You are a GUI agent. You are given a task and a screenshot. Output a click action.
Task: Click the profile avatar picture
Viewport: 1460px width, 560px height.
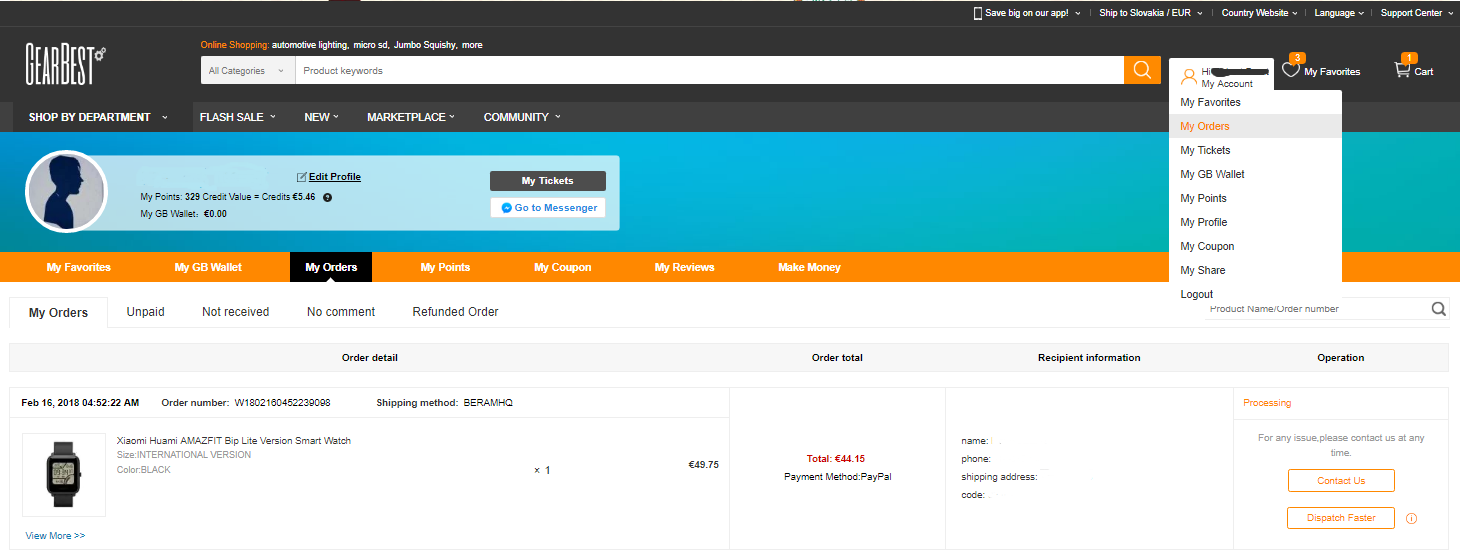tap(67, 192)
